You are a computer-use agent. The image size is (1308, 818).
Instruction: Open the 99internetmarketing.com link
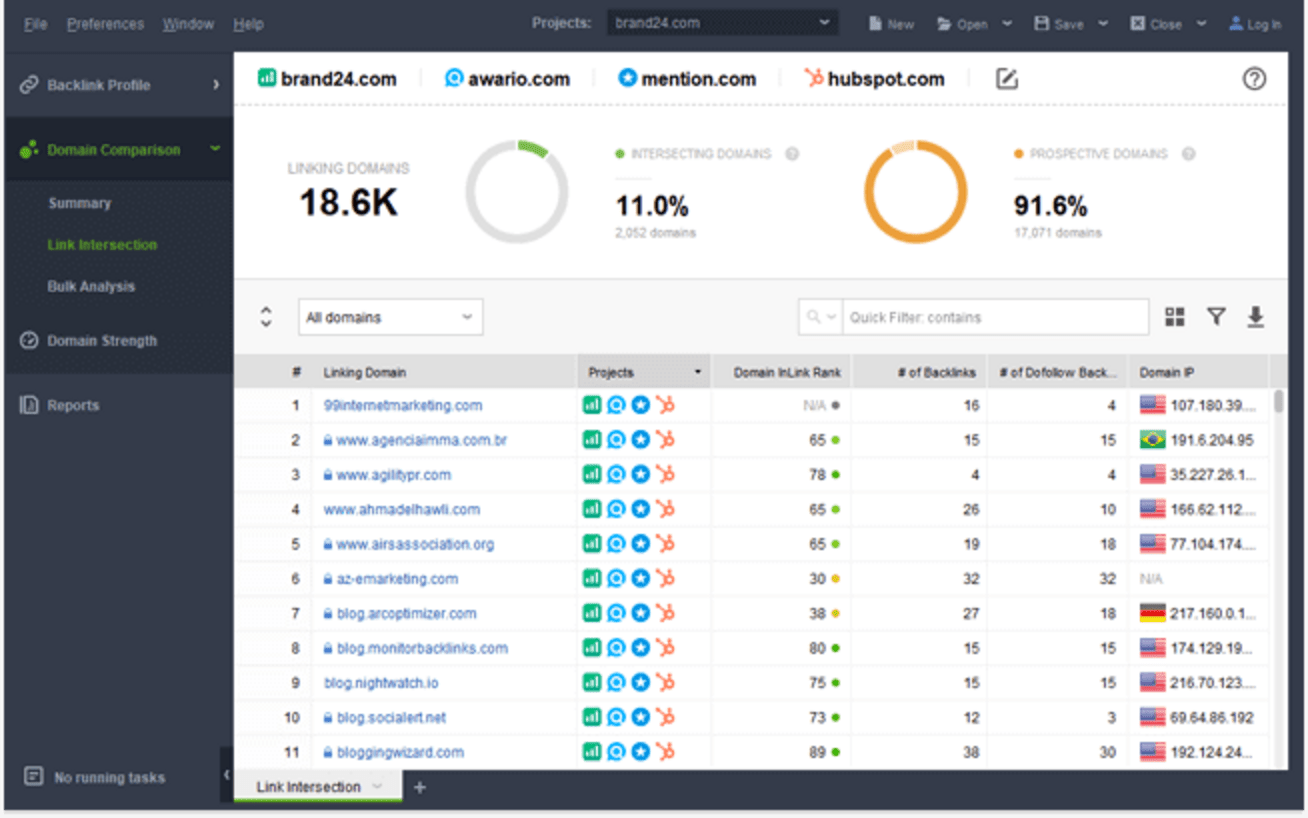click(x=403, y=406)
